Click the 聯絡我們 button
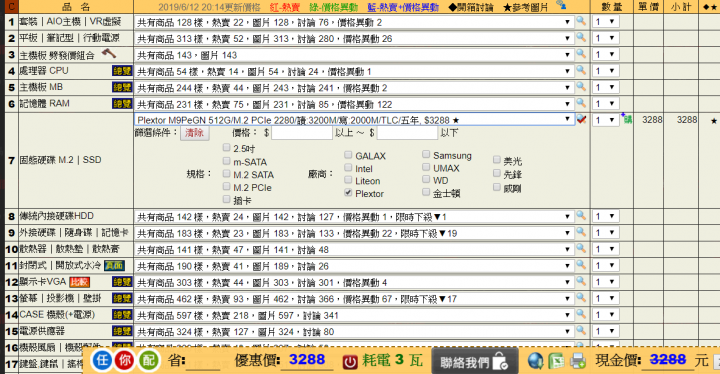Image resolution: width=720 pixels, height=374 pixels. pos(475,362)
